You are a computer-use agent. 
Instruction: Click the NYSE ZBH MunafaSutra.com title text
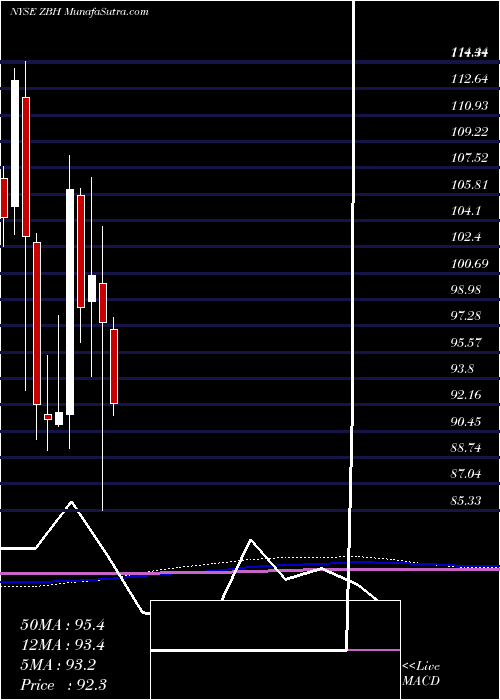click(79, 12)
